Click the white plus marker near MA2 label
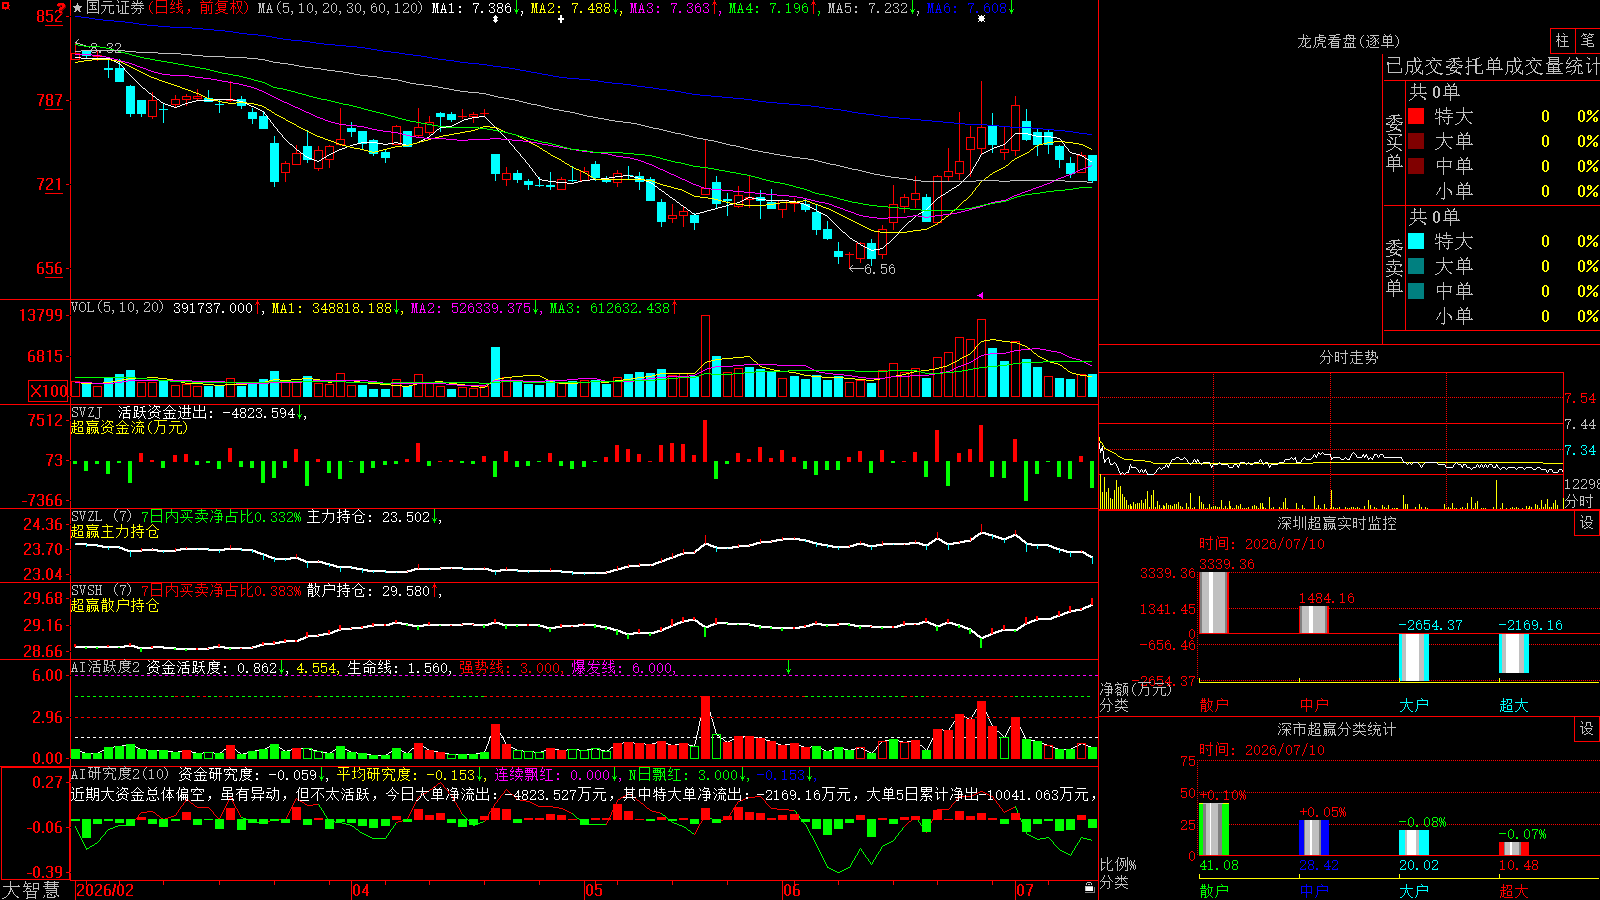The image size is (1600, 900). click(x=560, y=19)
